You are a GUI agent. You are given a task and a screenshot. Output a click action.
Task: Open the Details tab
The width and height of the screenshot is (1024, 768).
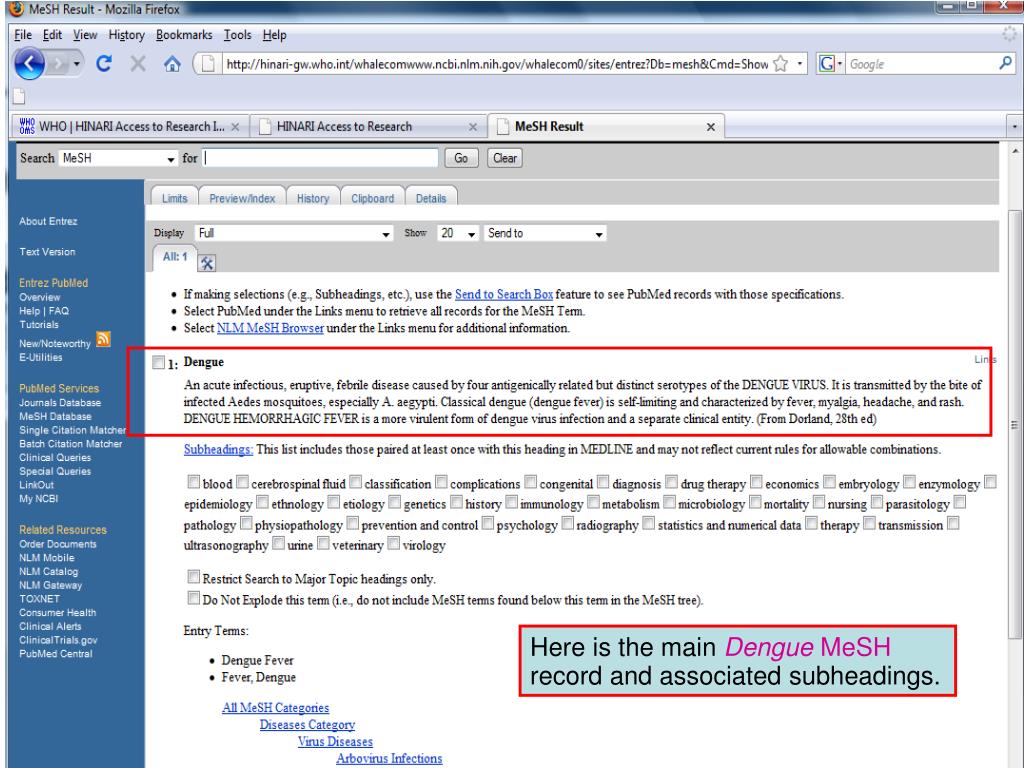coord(431,198)
